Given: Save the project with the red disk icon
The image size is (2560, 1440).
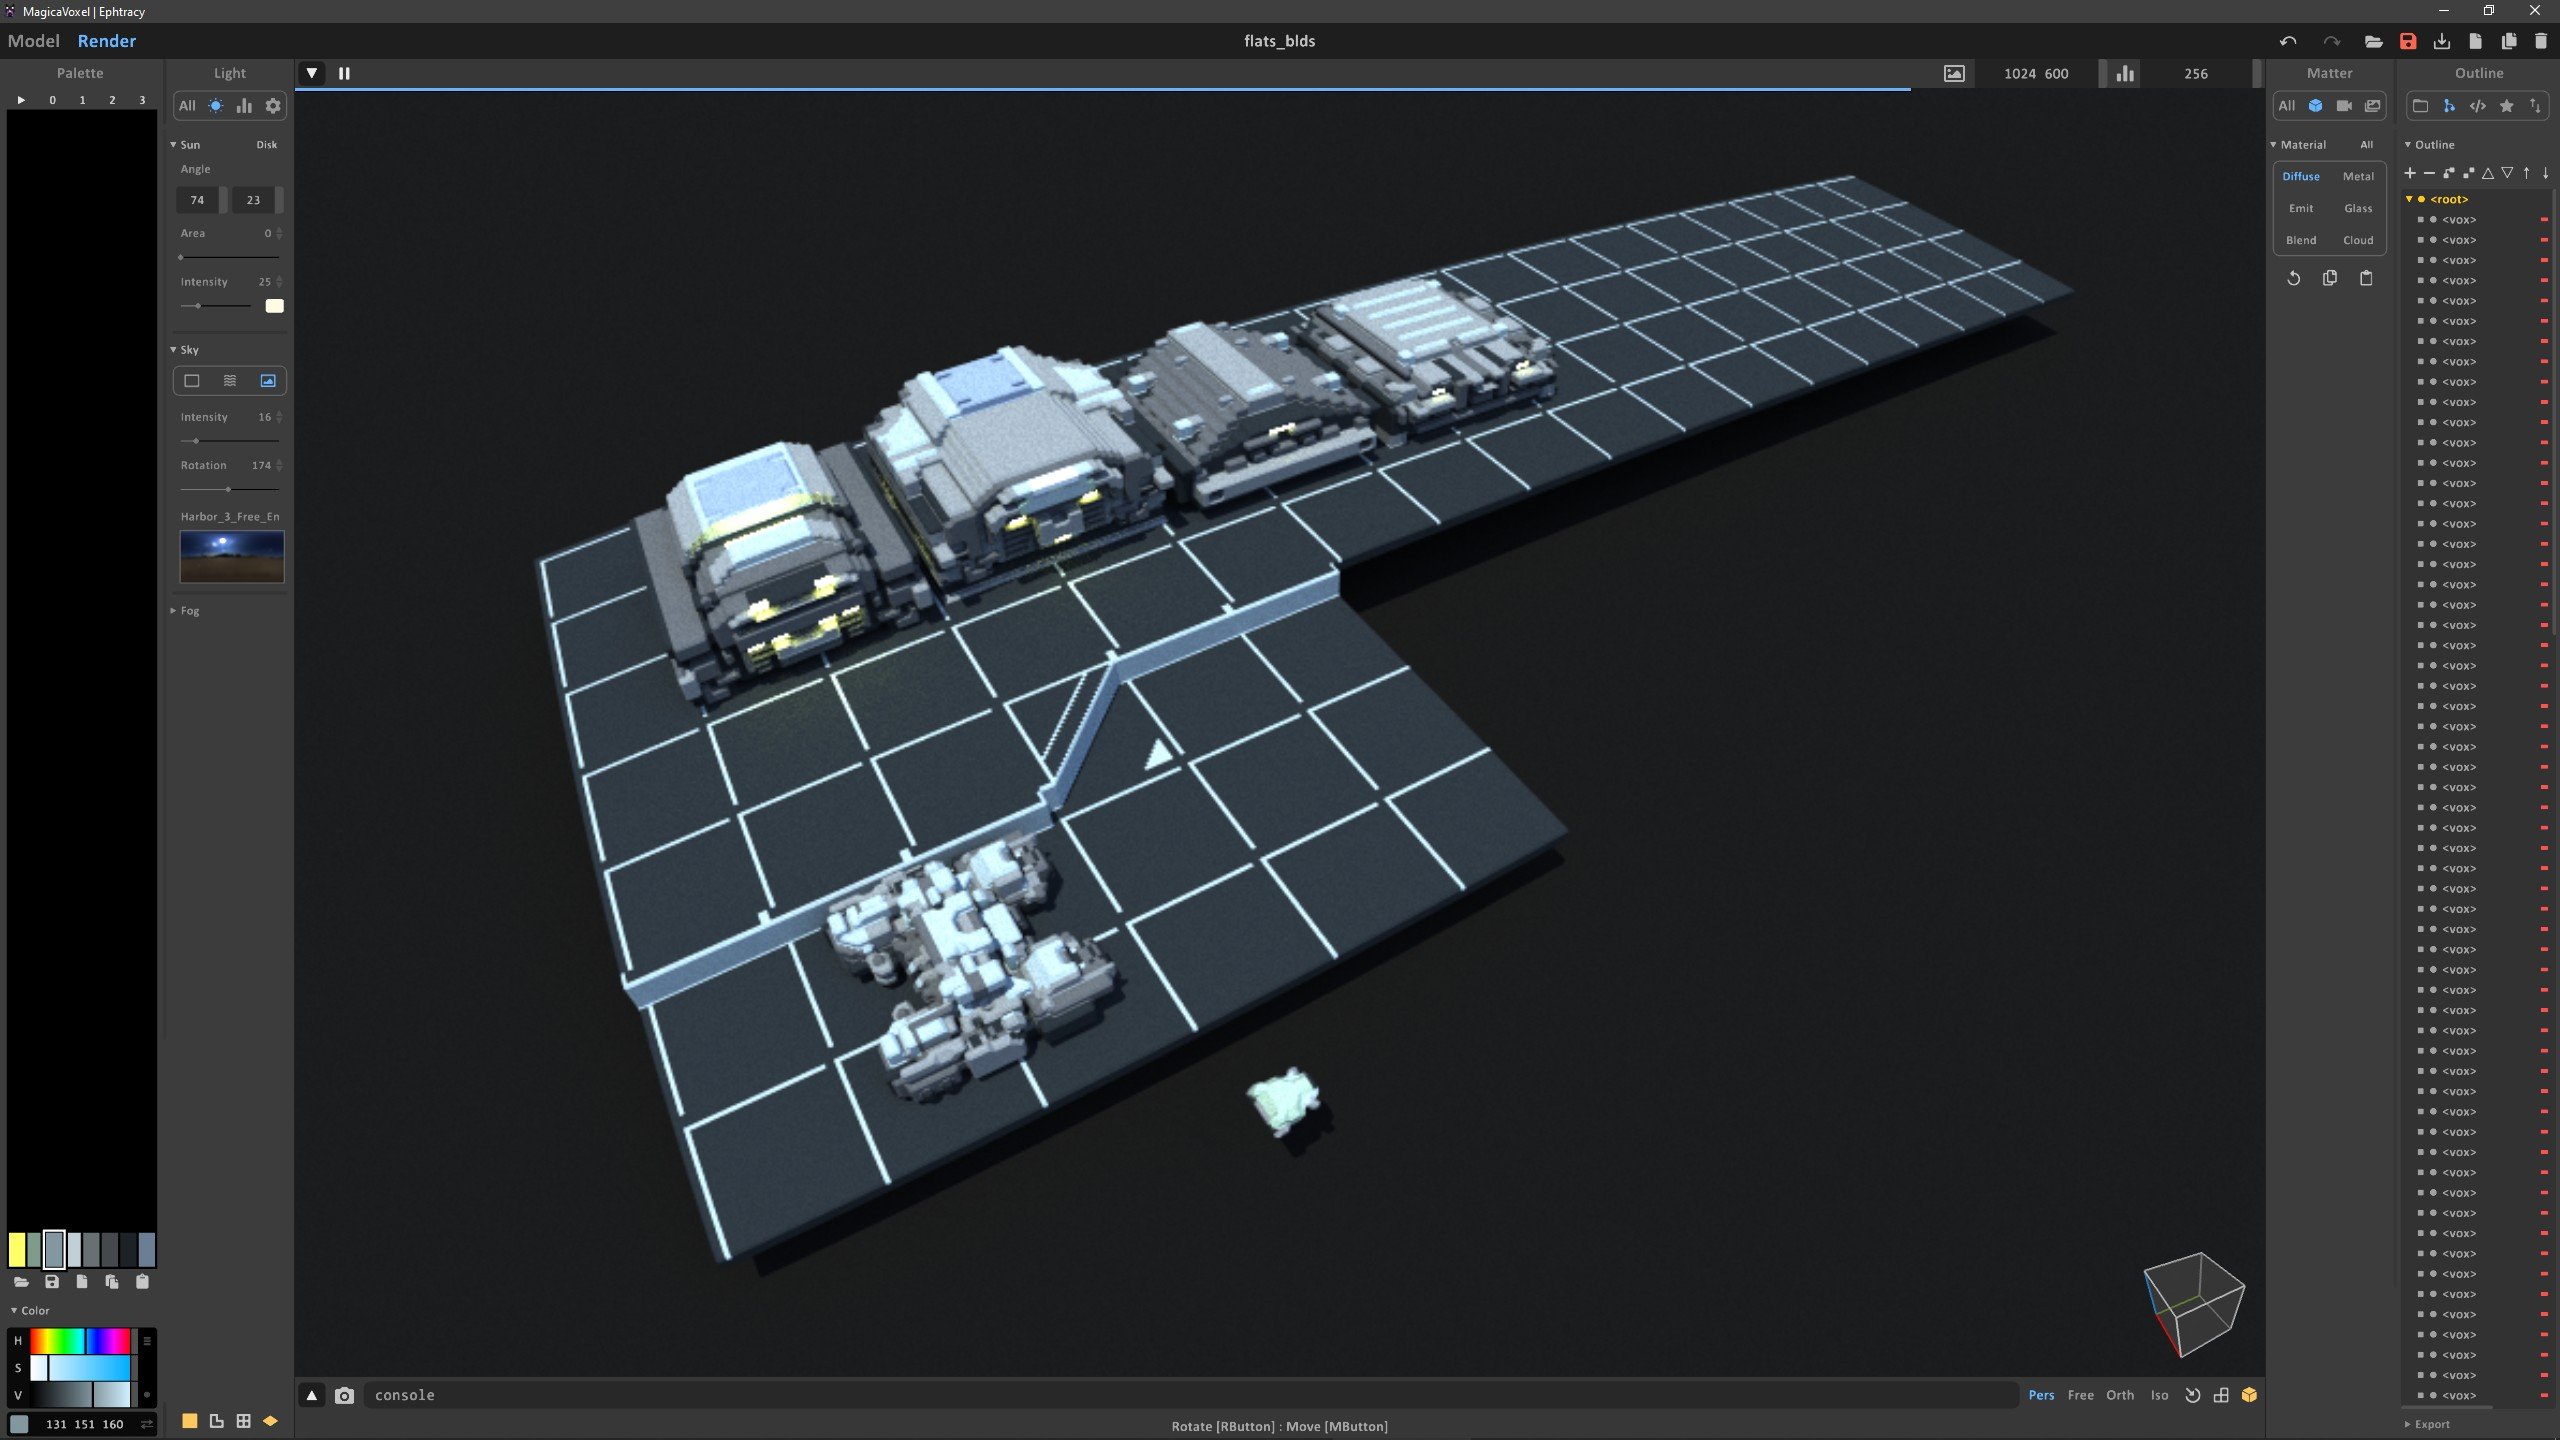Looking at the screenshot, I should [2408, 41].
